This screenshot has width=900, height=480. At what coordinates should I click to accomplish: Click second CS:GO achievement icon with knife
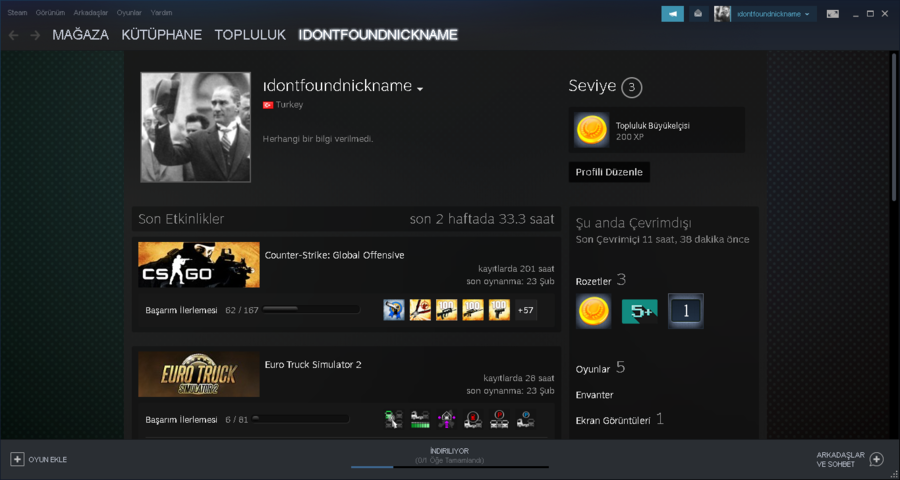point(420,310)
